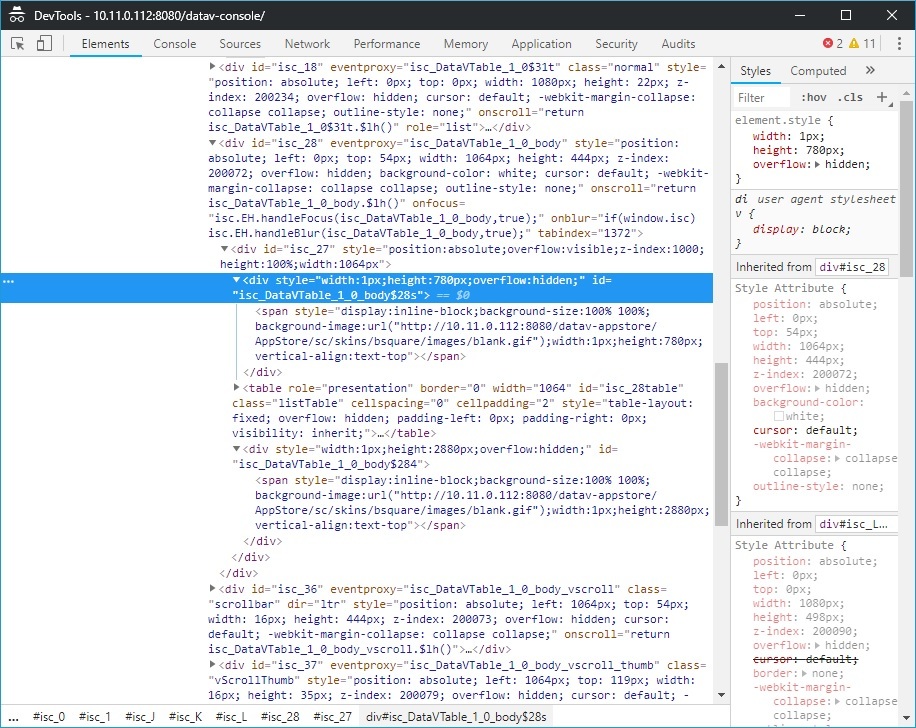This screenshot has height=728, width=916.
Task: Switch to the Computed styles tab
Action: [818, 71]
